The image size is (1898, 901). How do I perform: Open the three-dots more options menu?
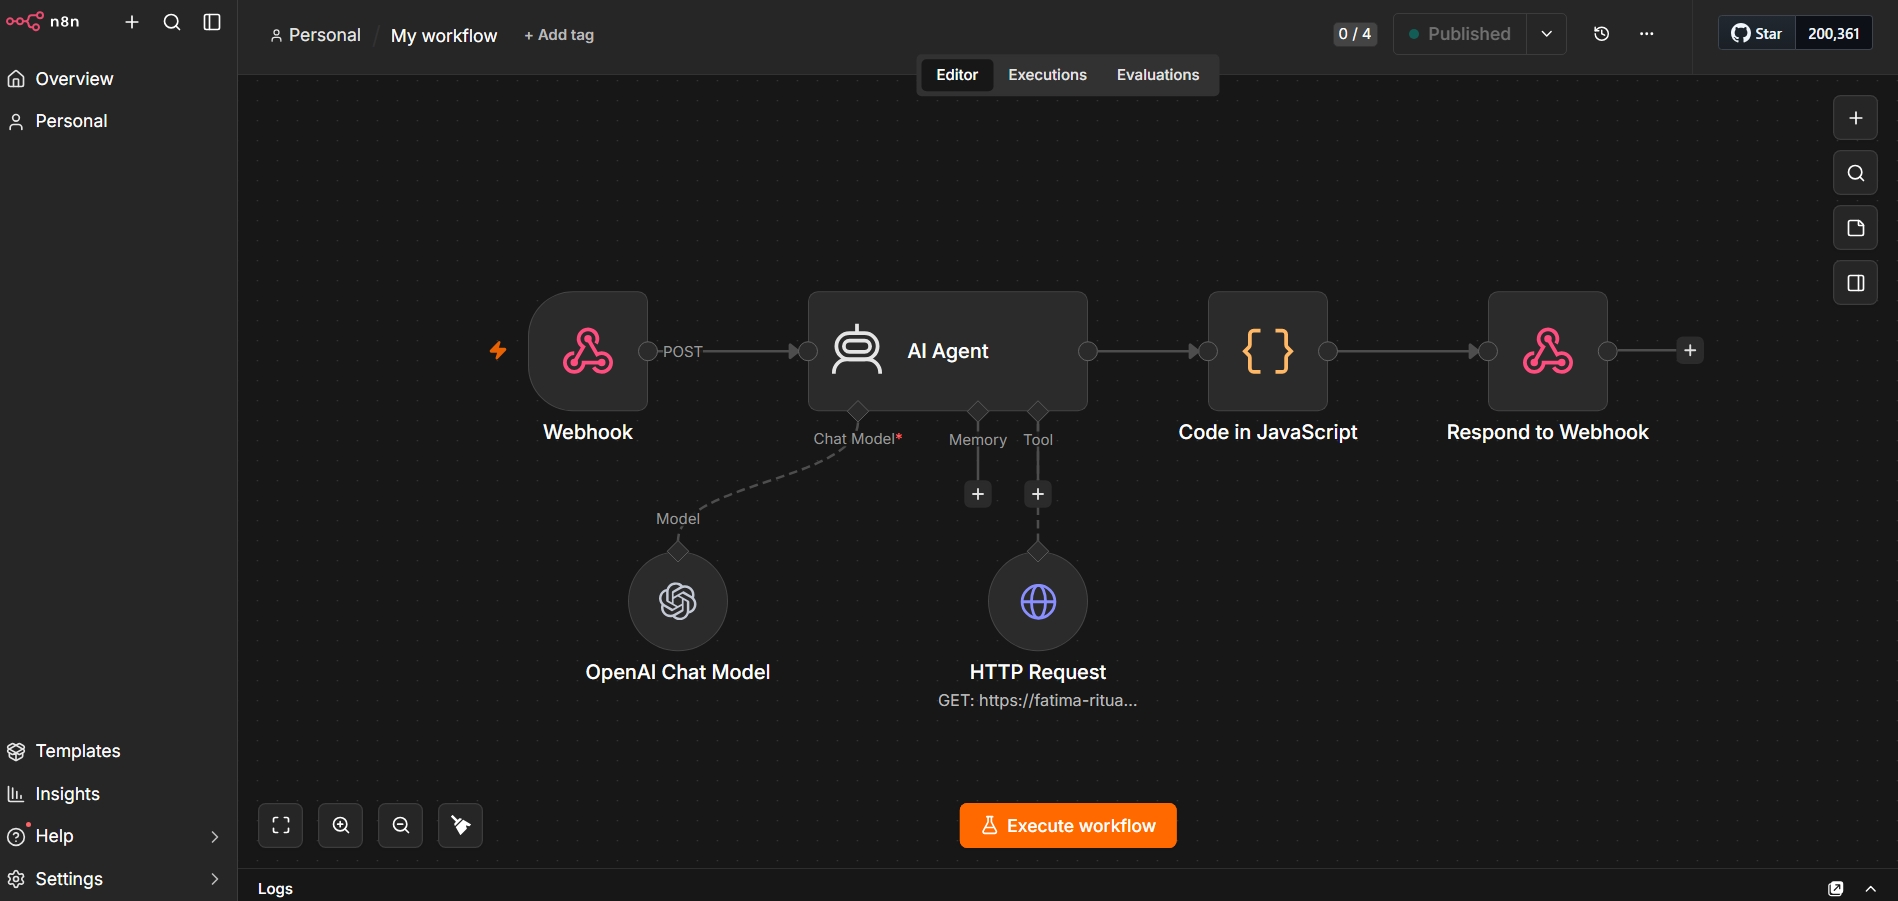coord(1646,34)
